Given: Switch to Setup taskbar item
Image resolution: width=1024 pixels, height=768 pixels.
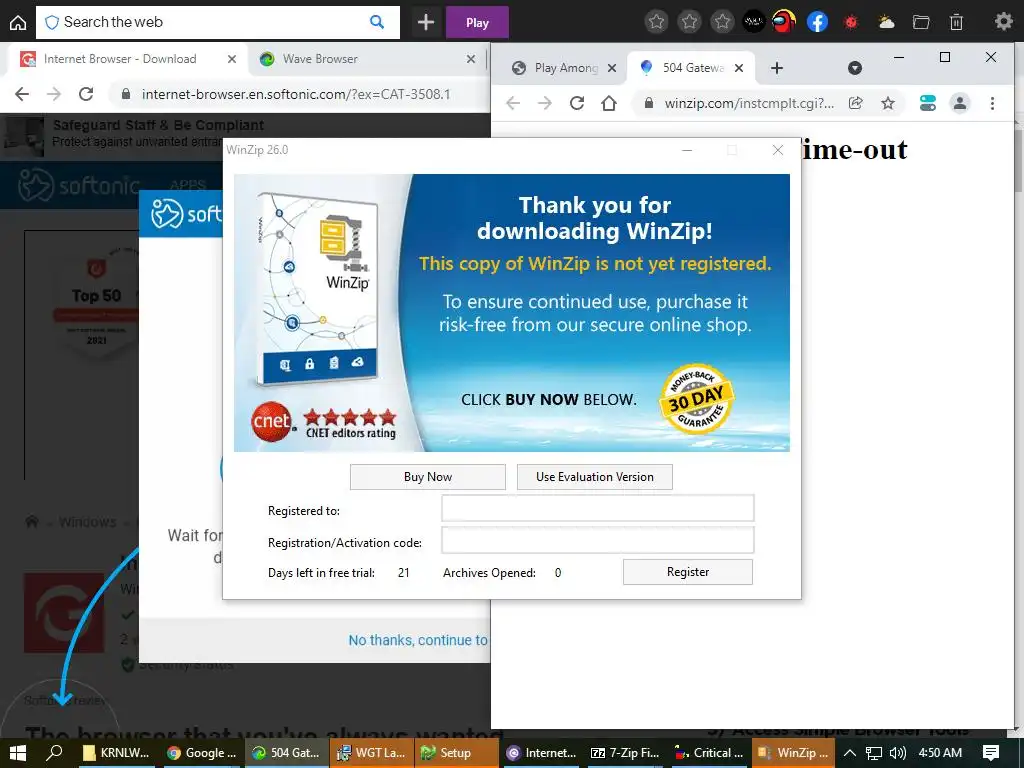Looking at the screenshot, I should pyautogui.click(x=456, y=753).
